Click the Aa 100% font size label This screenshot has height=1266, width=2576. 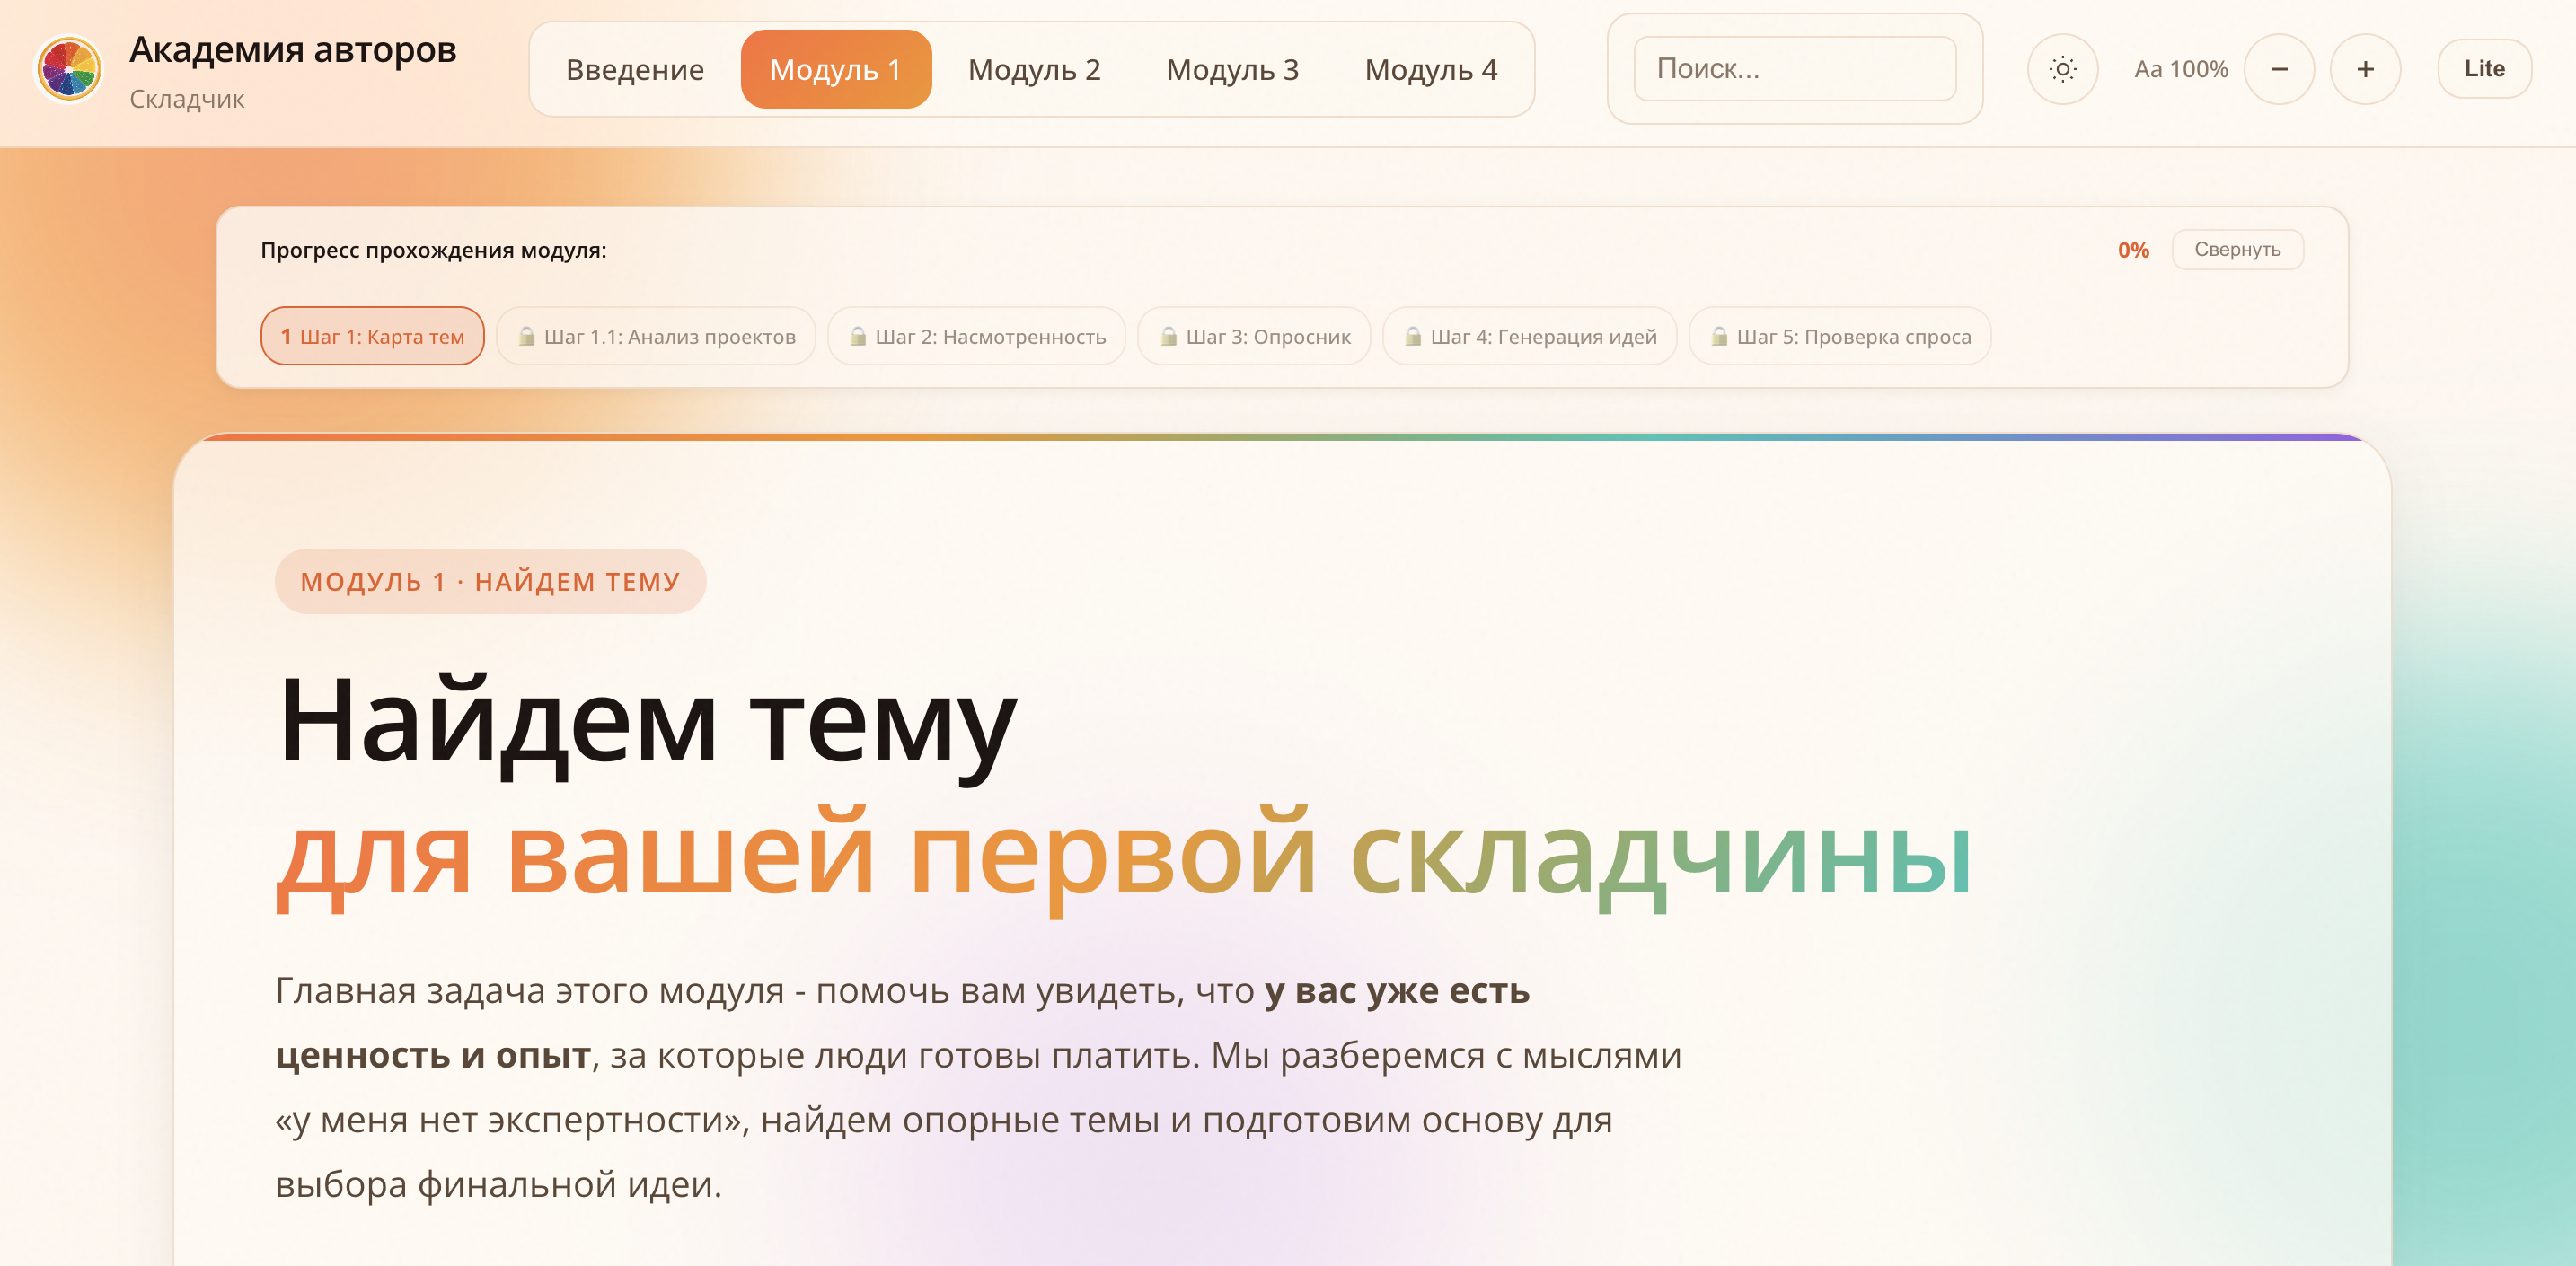pos(2181,69)
